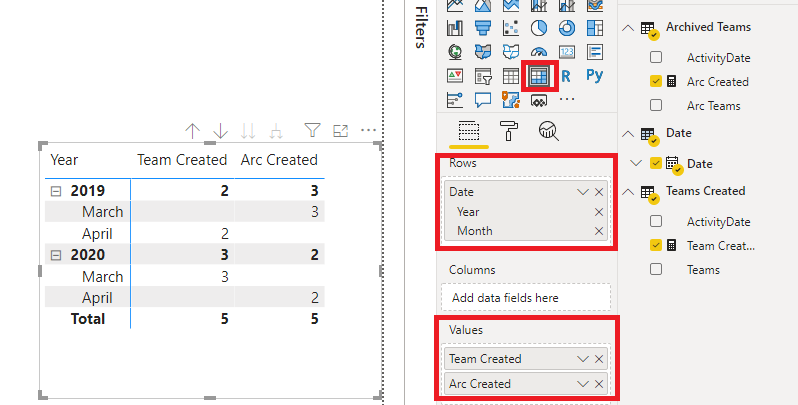The width and height of the screenshot is (798, 405).
Task: Open Focus mode for the matrix
Action: 340,131
